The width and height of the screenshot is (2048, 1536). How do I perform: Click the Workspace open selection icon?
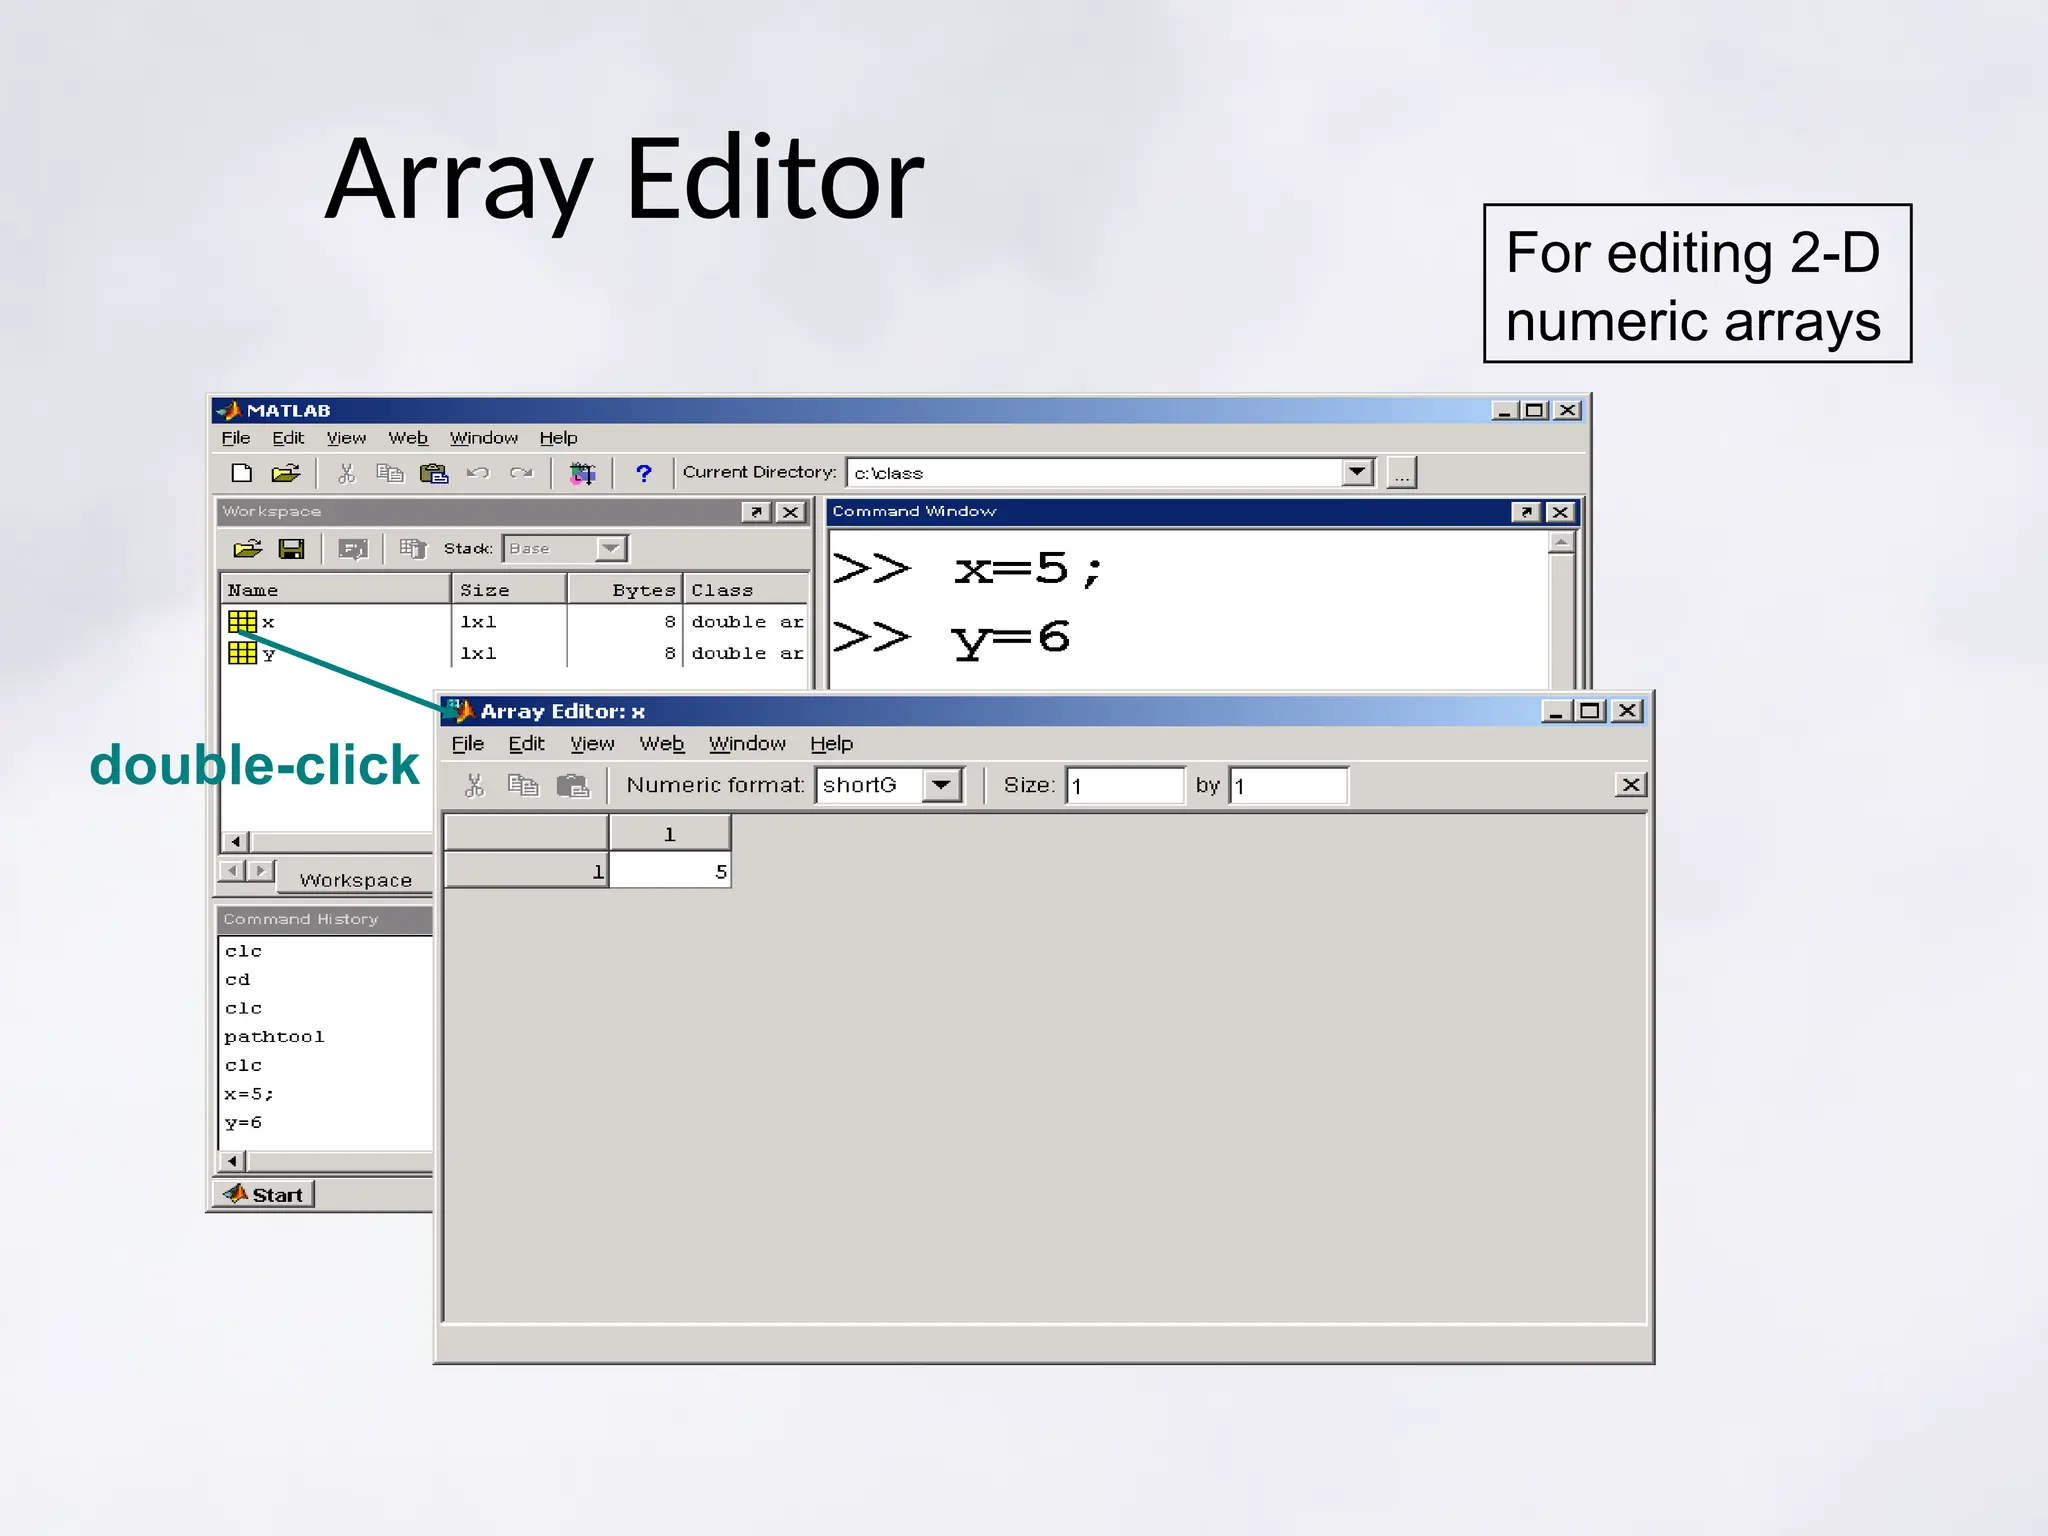point(353,548)
